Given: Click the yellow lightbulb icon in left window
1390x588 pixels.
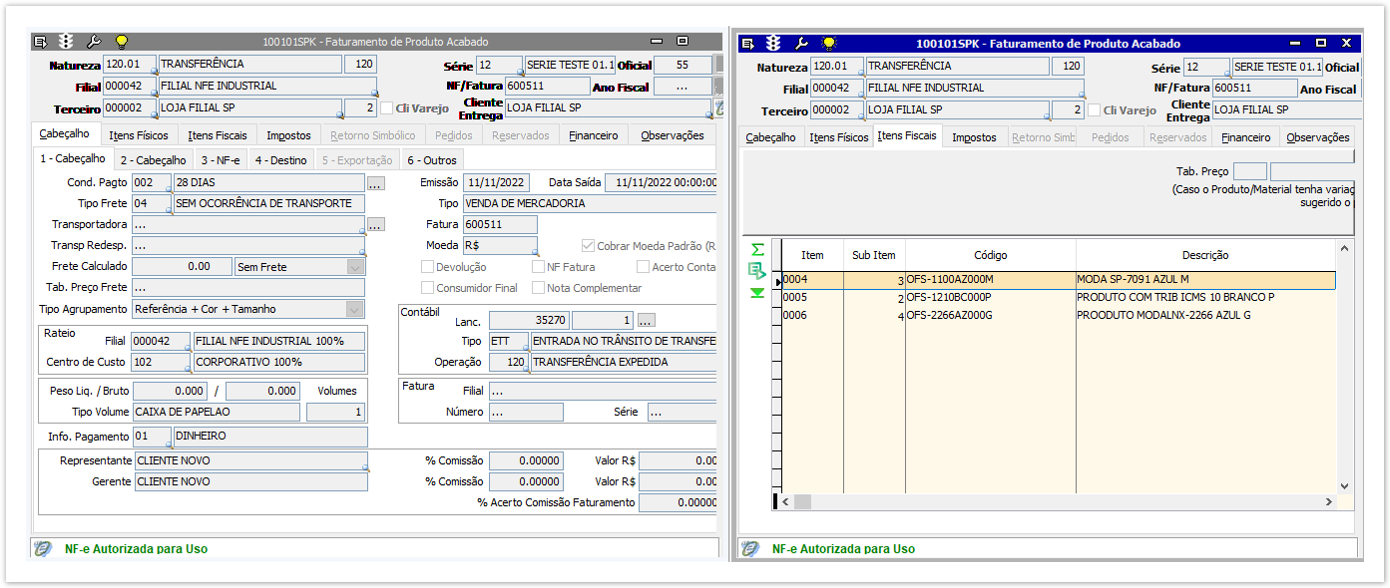Looking at the screenshot, I should pyautogui.click(x=121, y=42).
